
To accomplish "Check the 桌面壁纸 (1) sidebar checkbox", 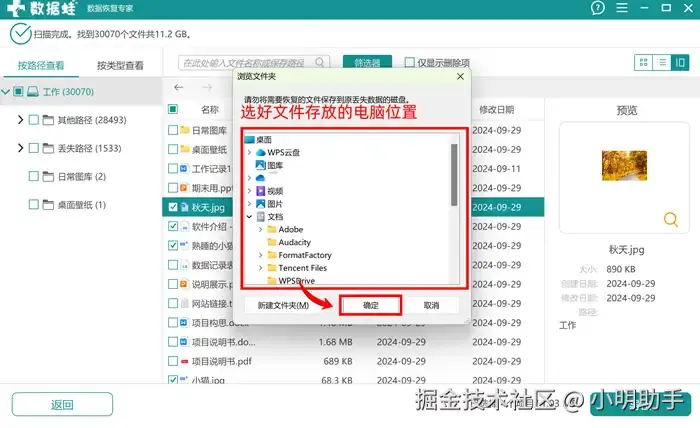I will tap(33, 204).
